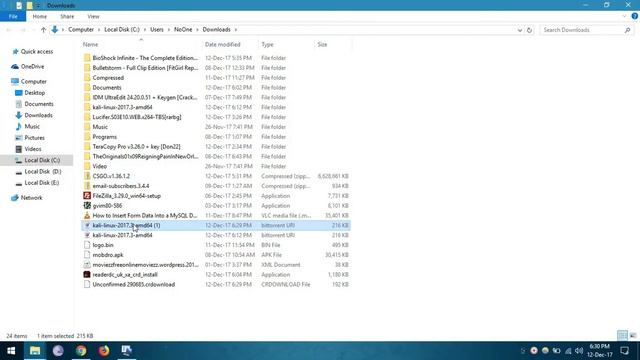Image resolution: width=640 pixels, height=360 pixels.
Task: Open Desktop in navigation pane
Action: tap(34, 93)
